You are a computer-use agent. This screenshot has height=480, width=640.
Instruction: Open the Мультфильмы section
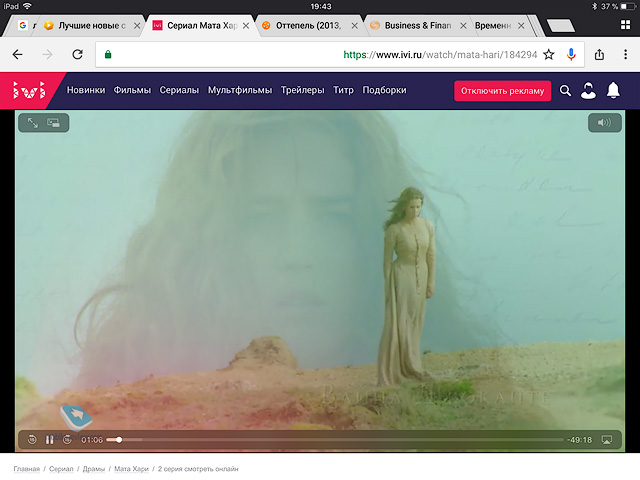(240, 90)
